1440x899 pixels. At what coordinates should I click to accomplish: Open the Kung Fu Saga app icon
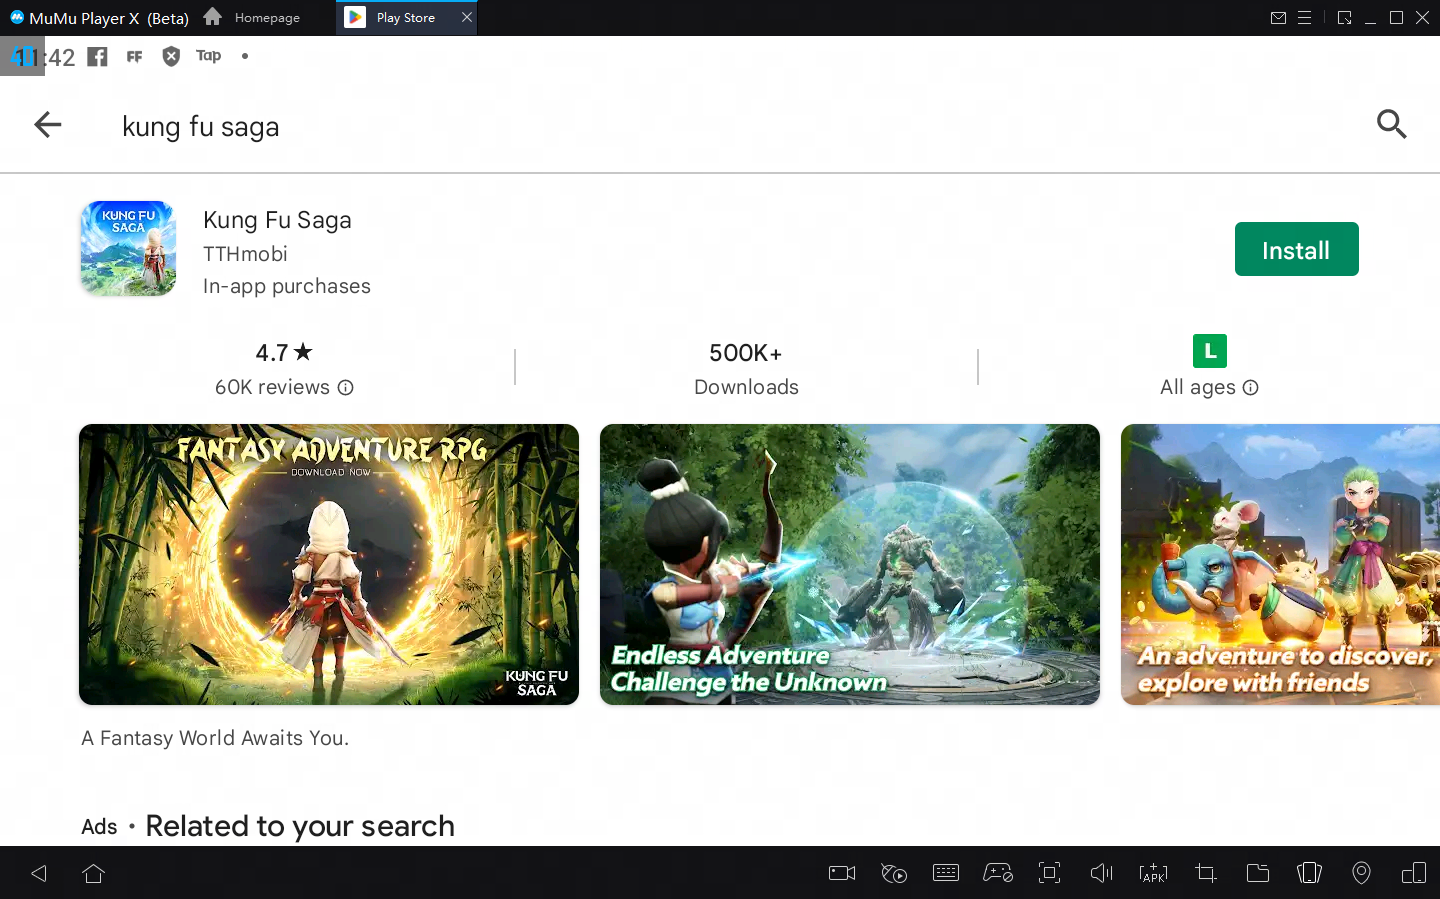[x=128, y=249]
